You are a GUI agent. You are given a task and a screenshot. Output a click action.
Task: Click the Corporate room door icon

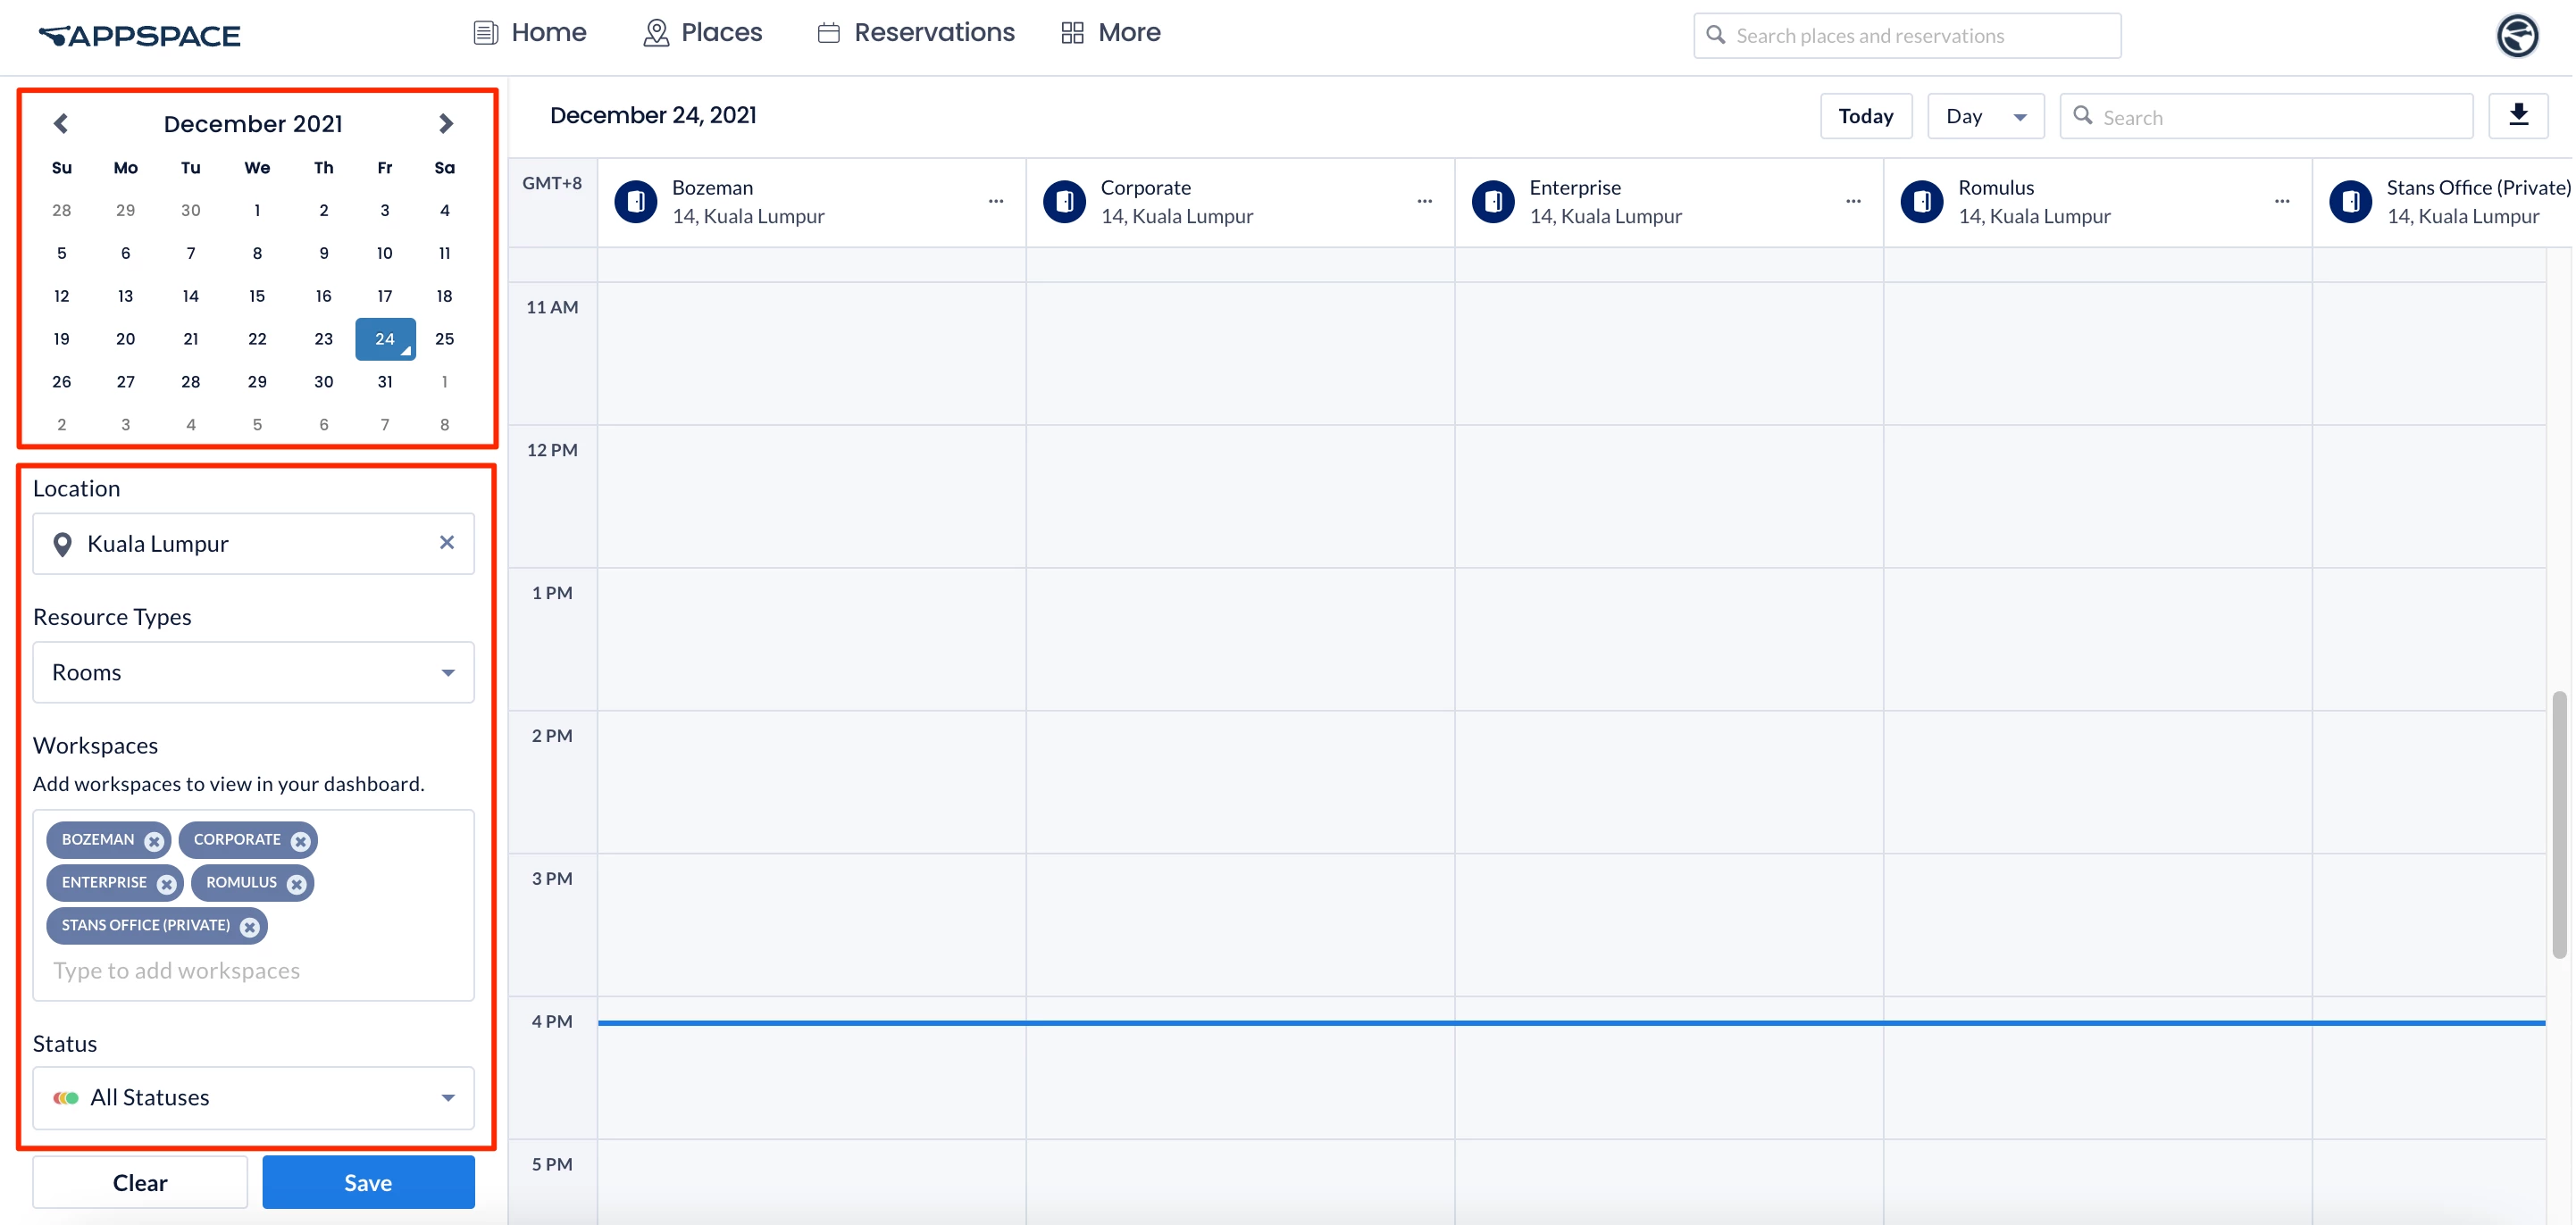click(x=1064, y=201)
